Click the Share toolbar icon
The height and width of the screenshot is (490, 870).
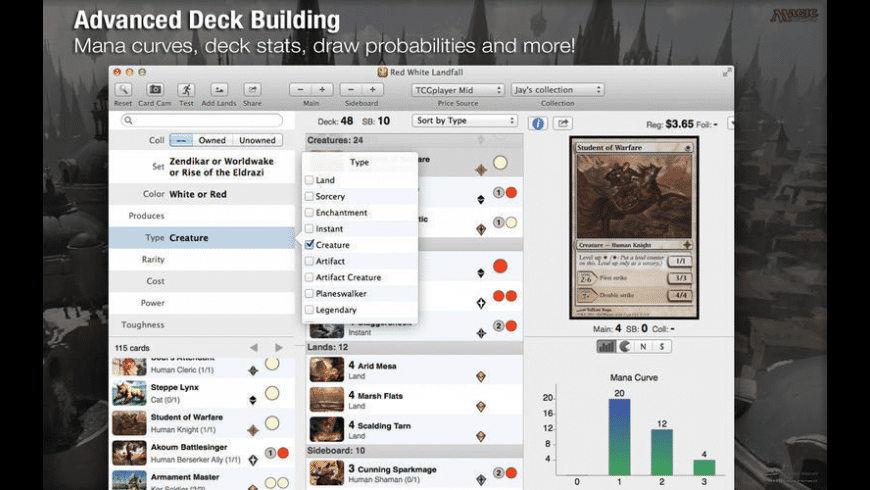click(252, 90)
